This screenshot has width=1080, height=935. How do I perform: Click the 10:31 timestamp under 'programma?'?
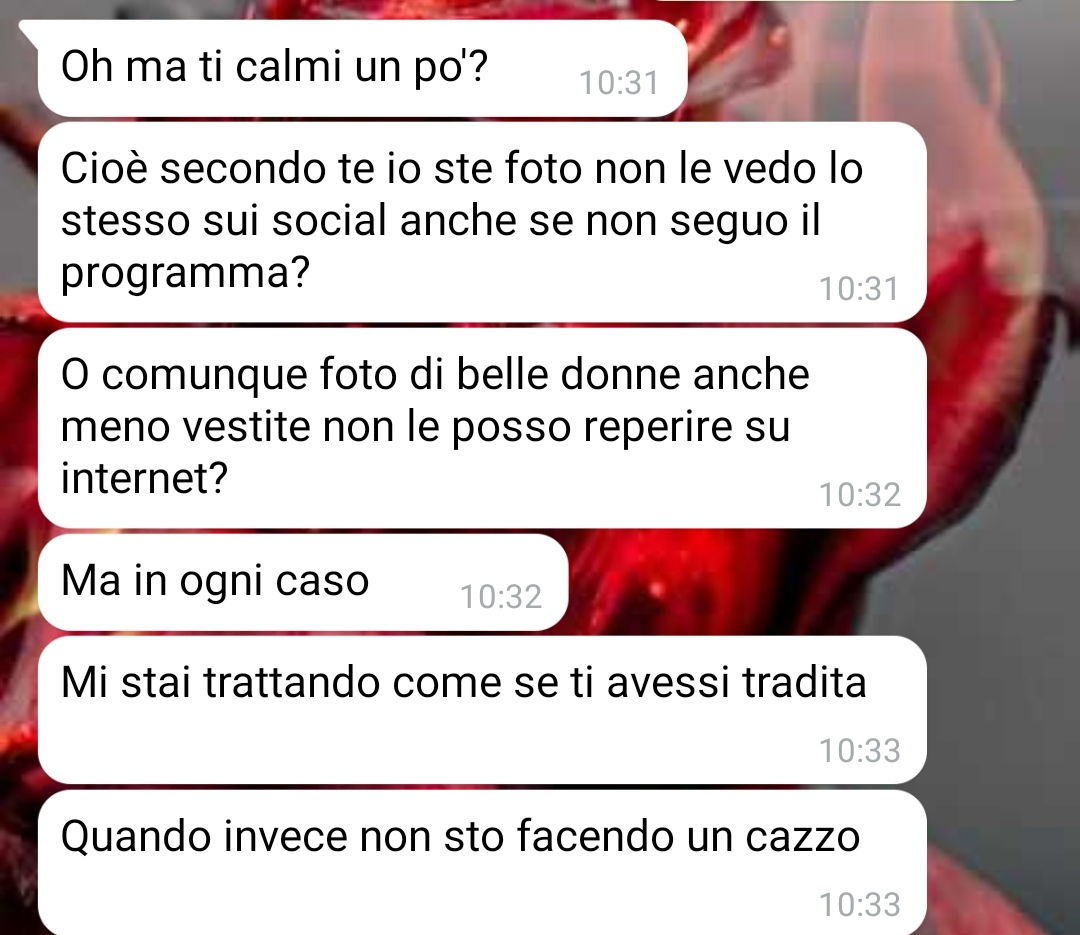click(859, 289)
